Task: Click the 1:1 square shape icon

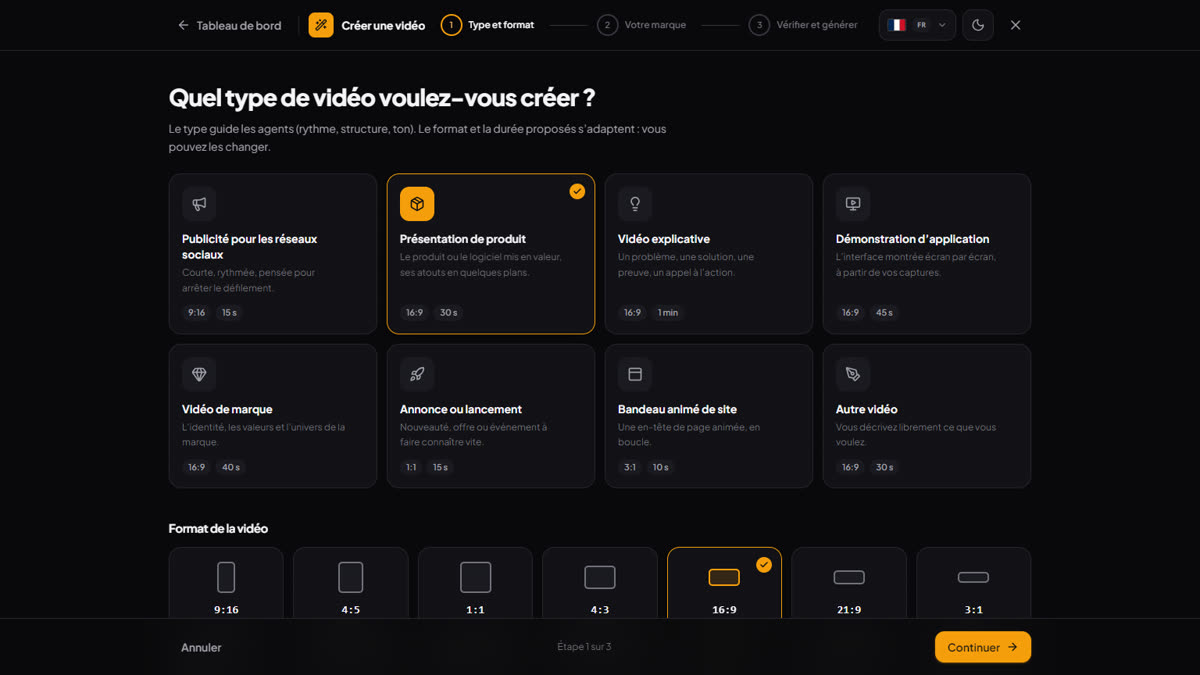Action: coord(475,577)
